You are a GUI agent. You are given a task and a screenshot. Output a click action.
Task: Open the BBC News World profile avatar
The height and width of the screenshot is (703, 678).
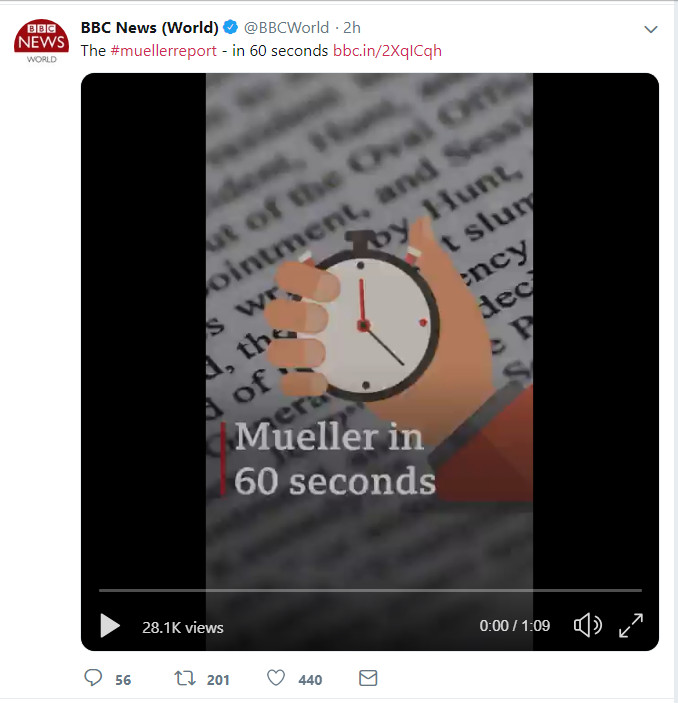pyautogui.click(x=41, y=41)
